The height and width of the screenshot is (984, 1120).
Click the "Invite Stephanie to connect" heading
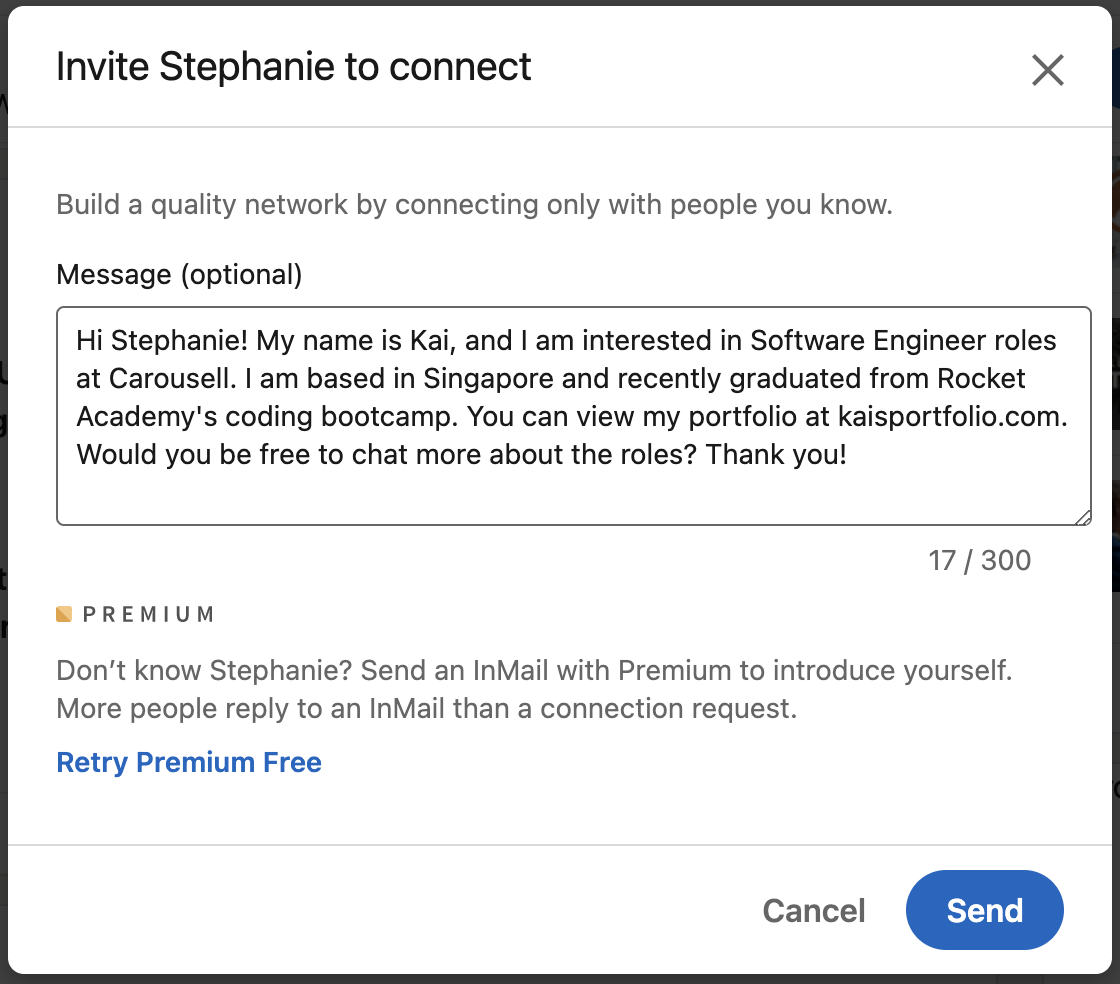click(x=294, y=67)
